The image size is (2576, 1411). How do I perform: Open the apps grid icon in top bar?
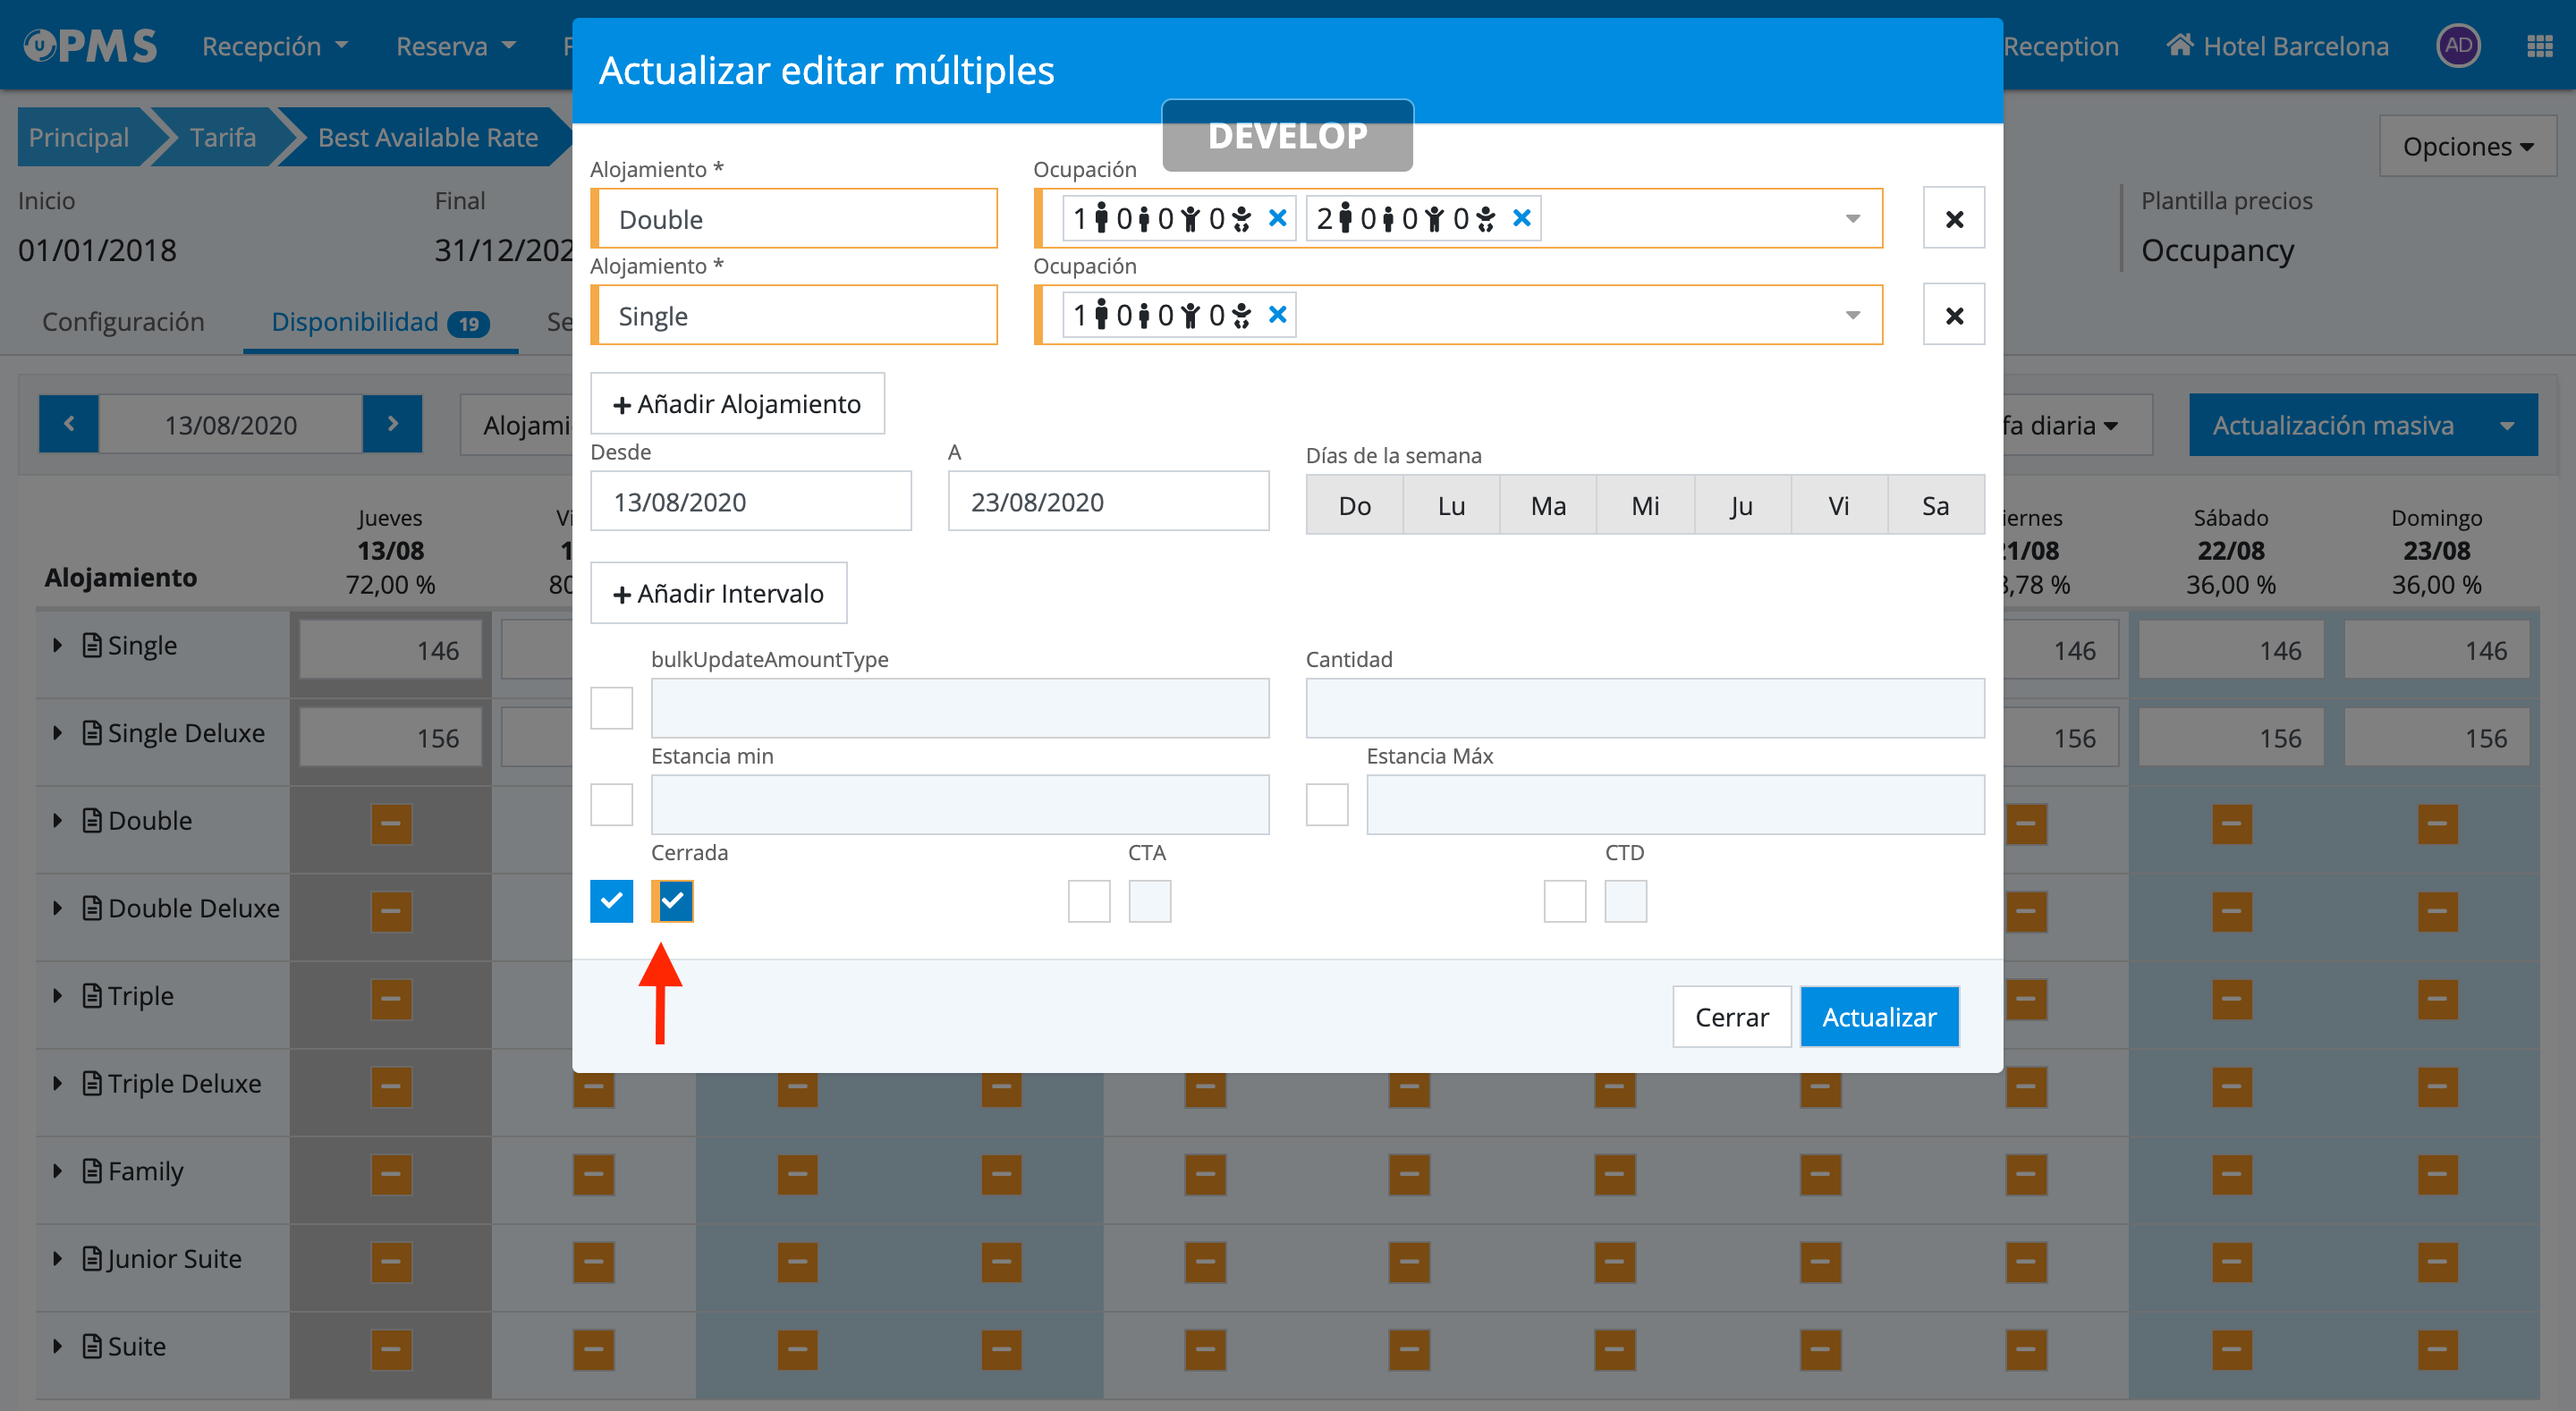(x=2539, y=46)
